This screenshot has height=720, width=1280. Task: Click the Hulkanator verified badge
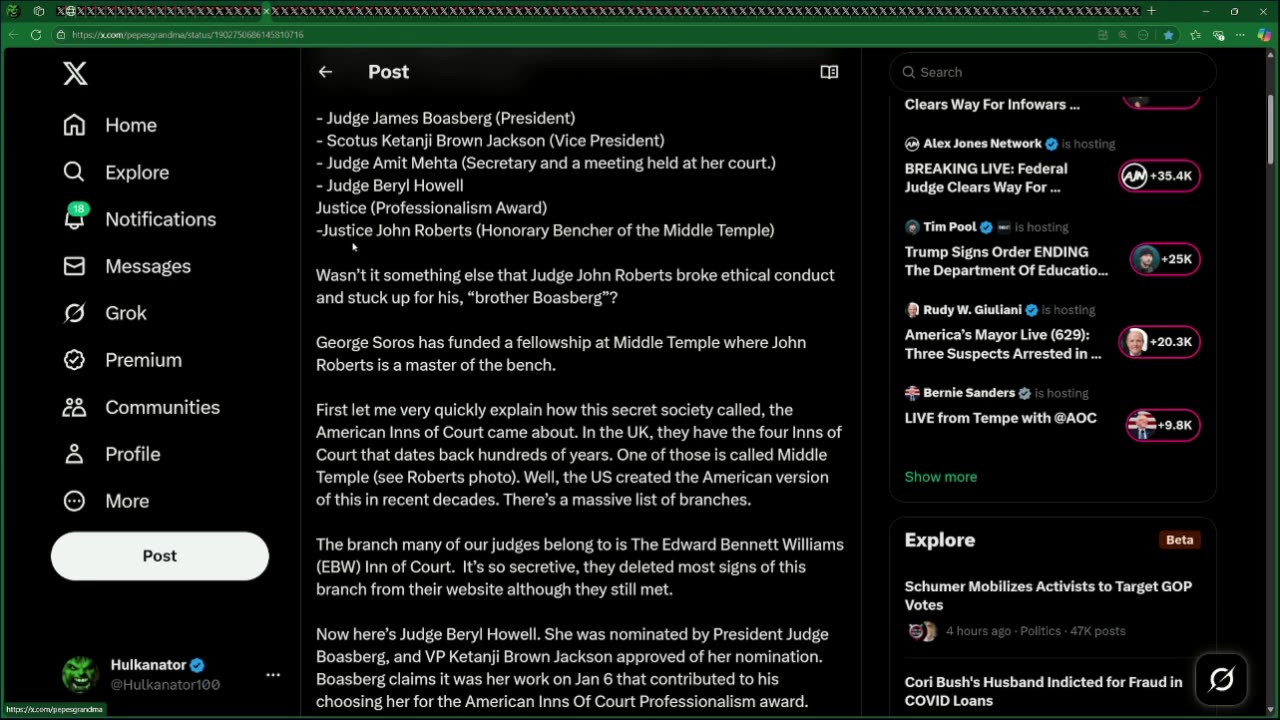pos(197,665)
